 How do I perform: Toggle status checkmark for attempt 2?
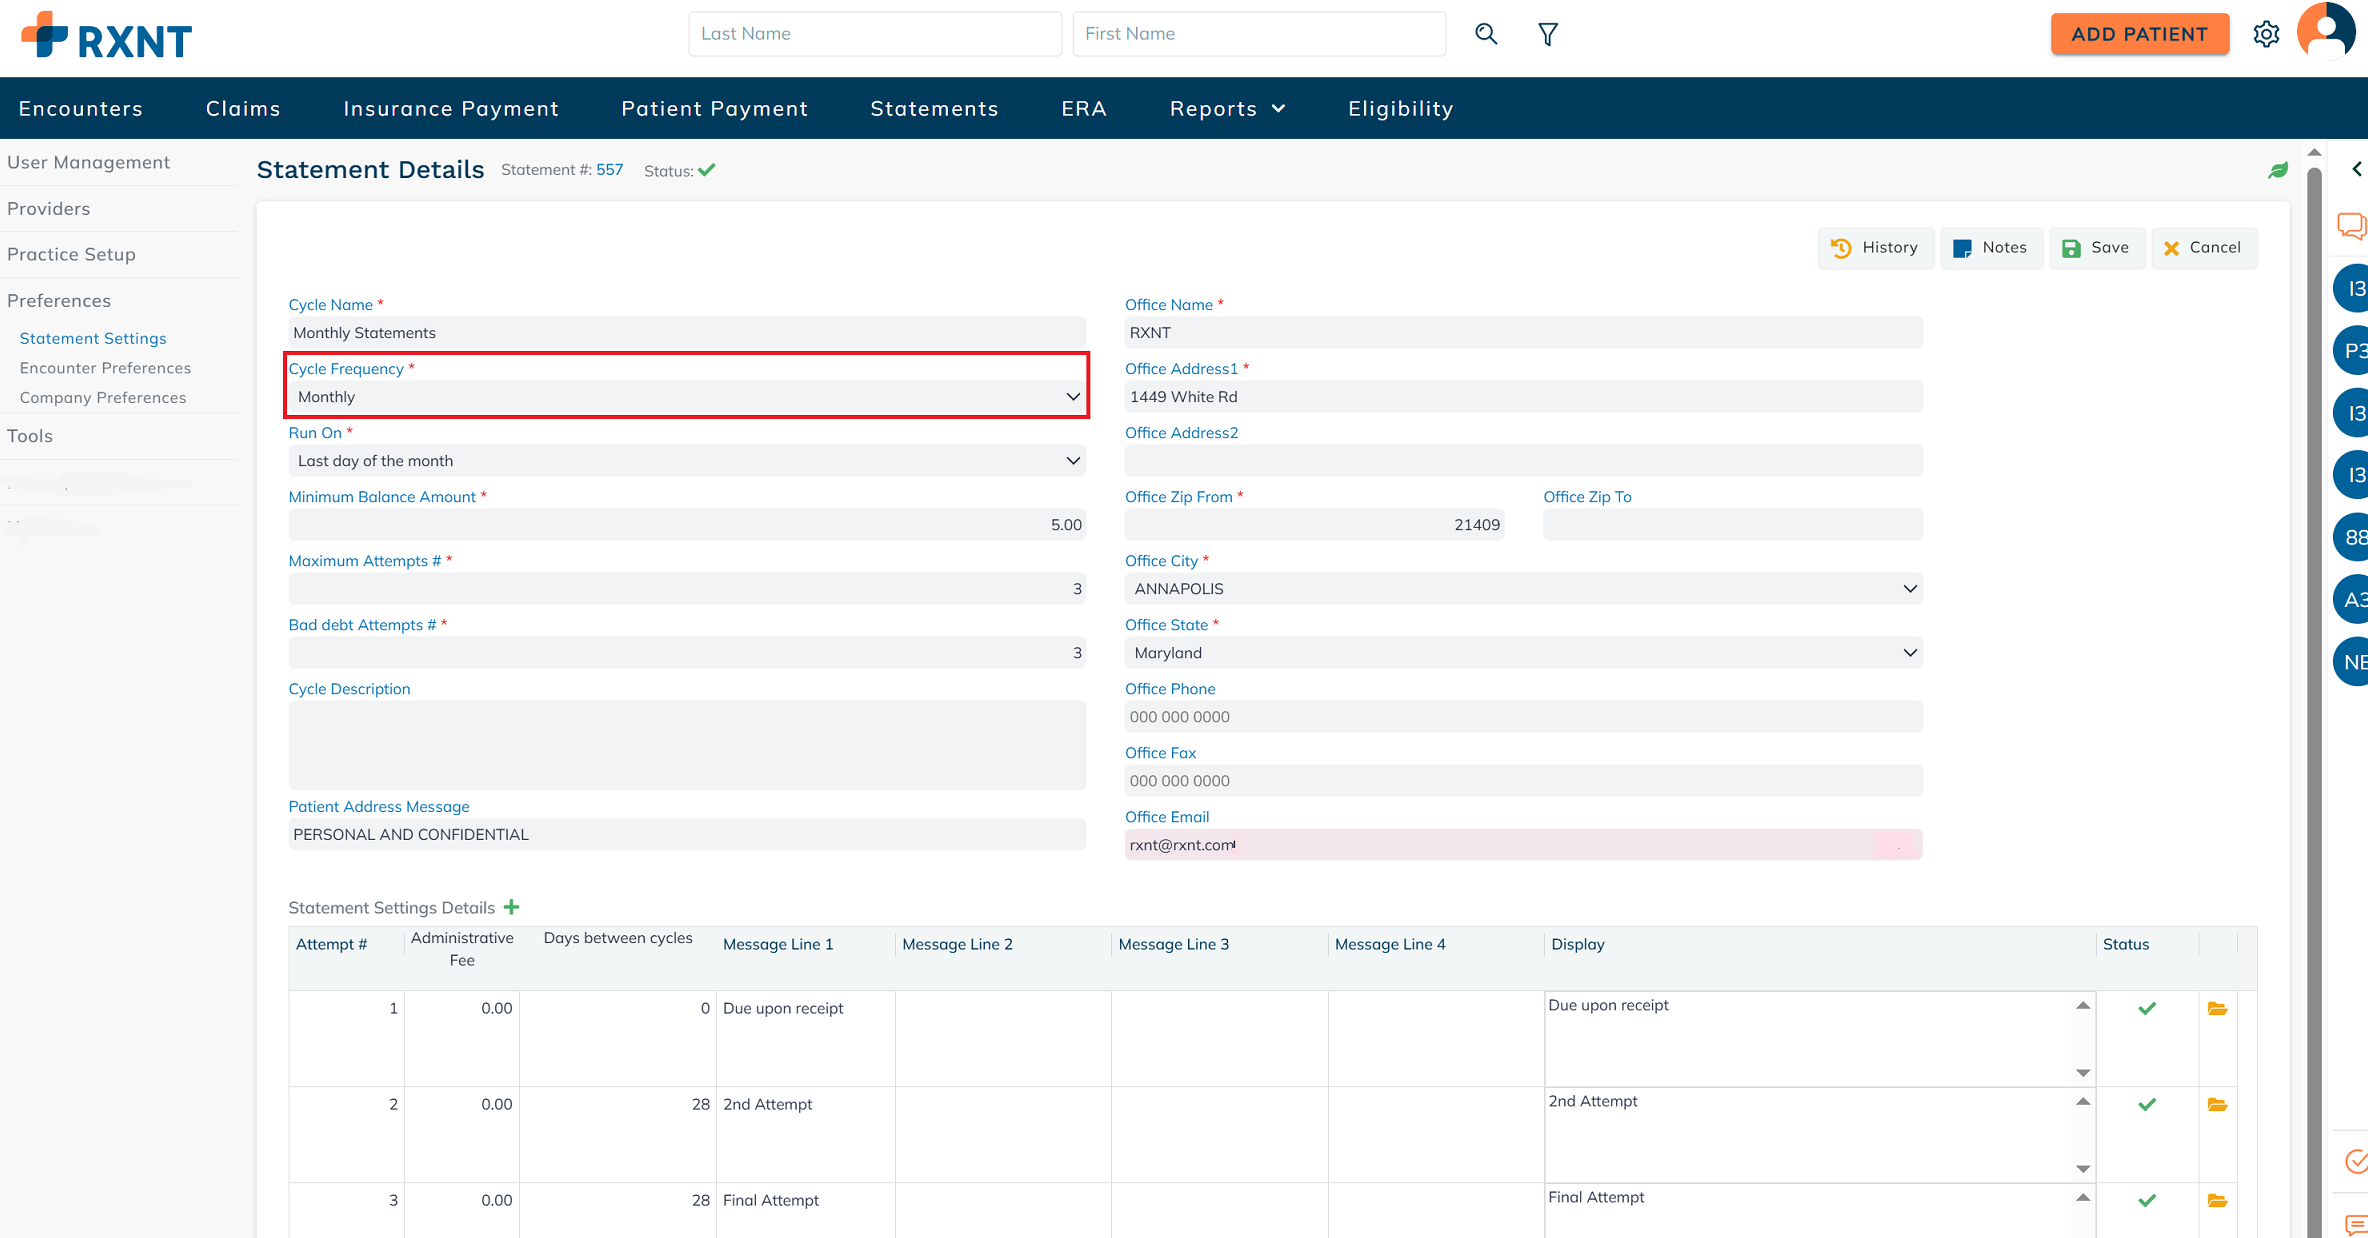[2146, 1104]
